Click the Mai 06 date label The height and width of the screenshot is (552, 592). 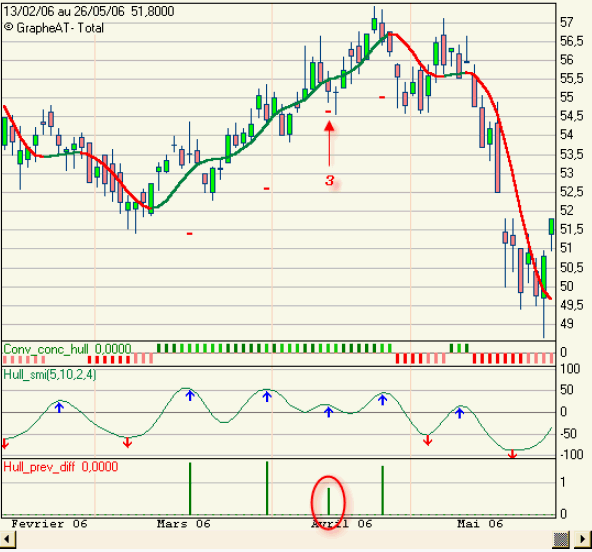click(480, 524)
